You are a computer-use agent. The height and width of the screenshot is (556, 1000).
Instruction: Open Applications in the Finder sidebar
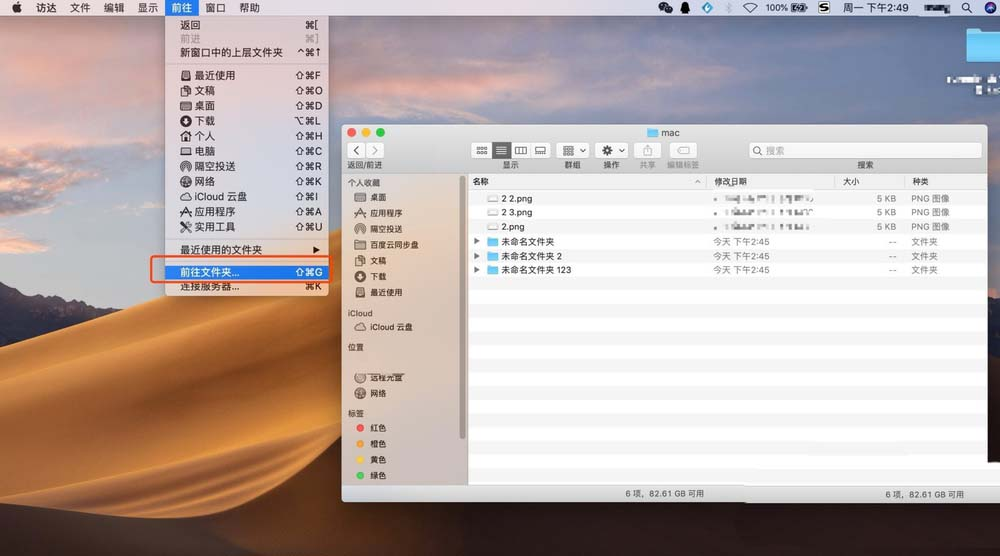pyautogui.click(x=385, y=213)
